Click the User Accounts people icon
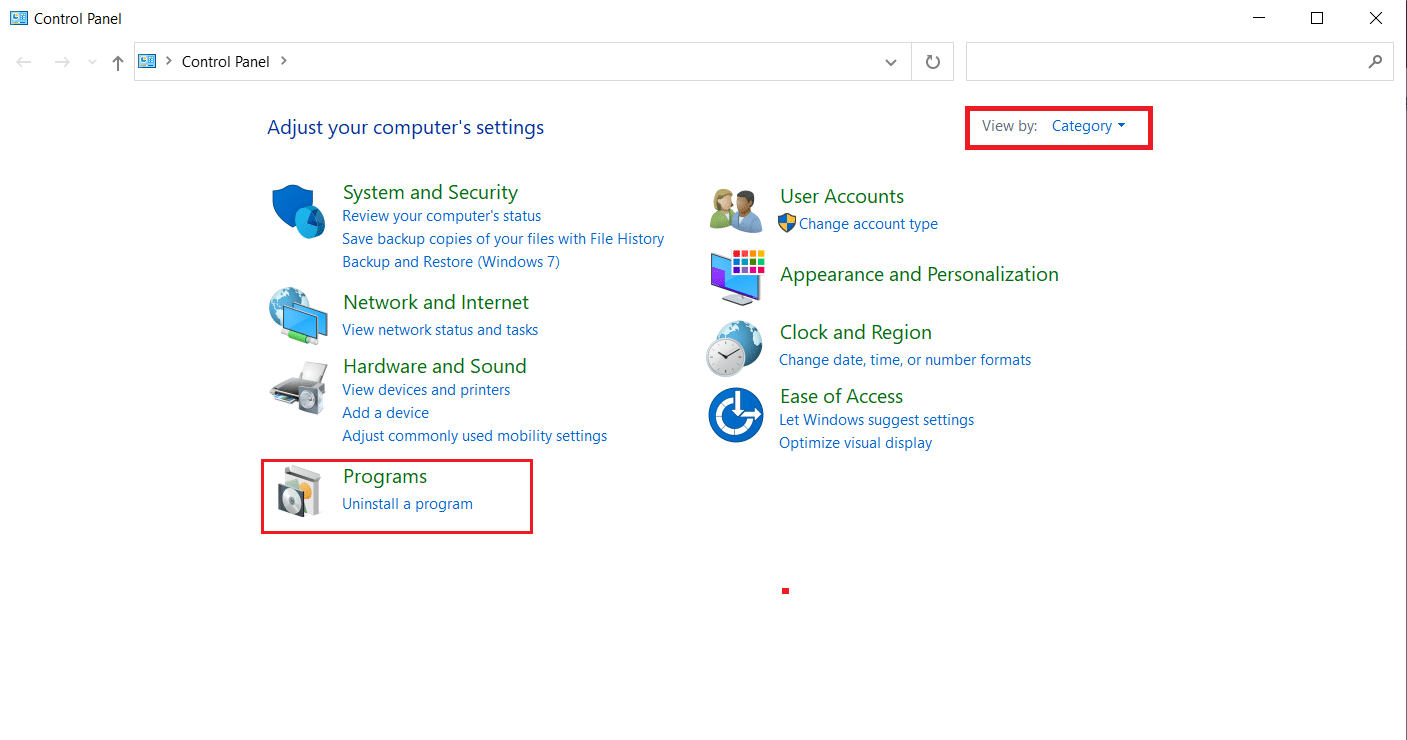The width and height of the screenshot is (1407, 740). 737,210
